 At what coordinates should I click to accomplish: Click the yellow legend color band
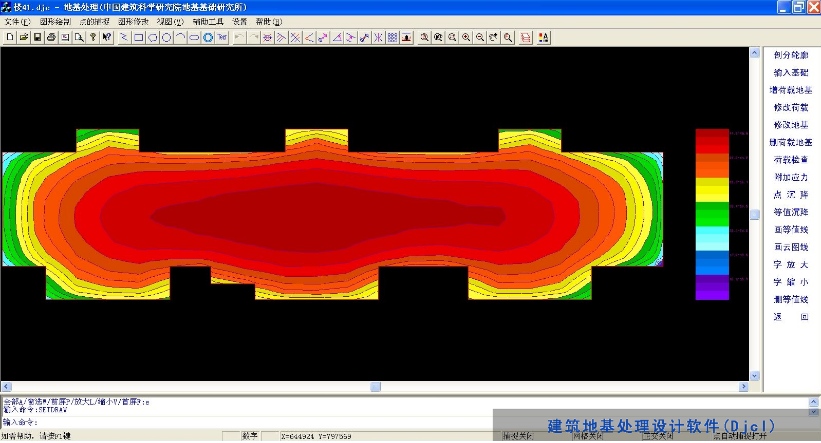(712, 190)
